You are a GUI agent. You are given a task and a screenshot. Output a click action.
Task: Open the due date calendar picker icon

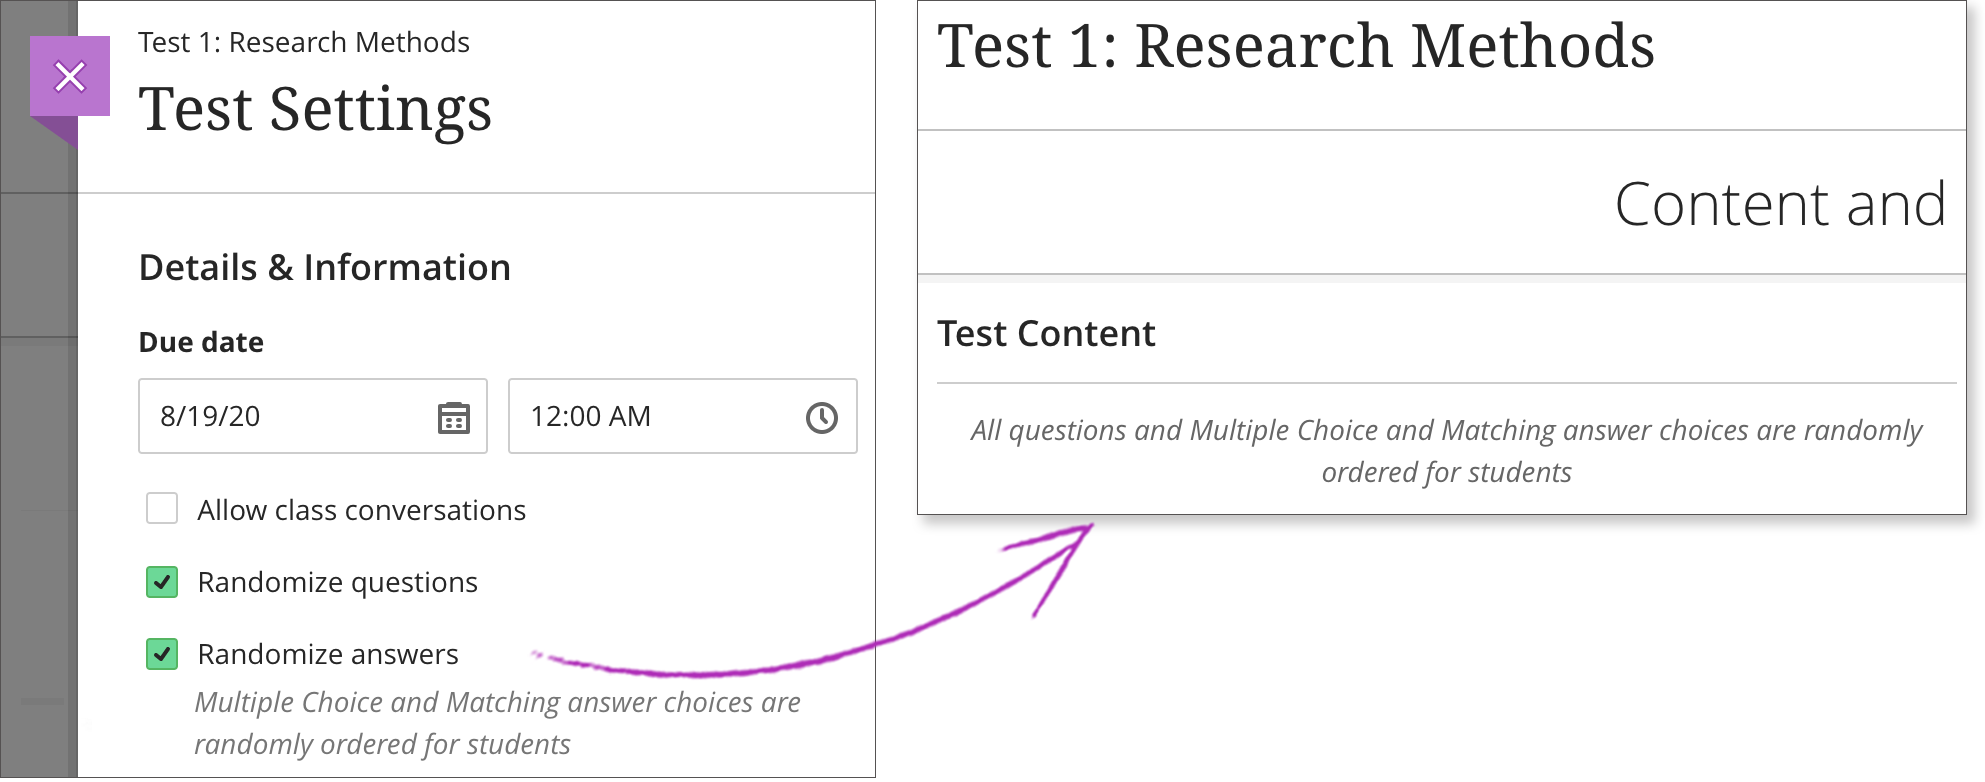(454, 417)
